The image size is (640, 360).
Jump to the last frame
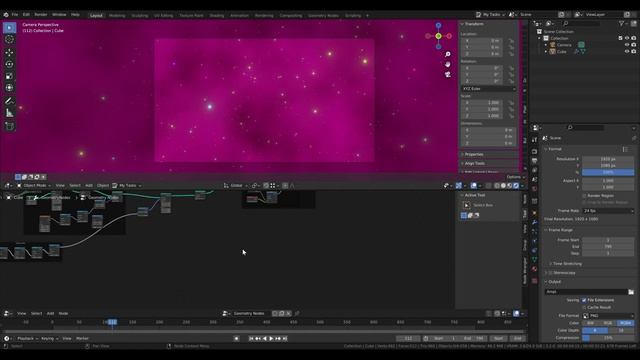coord(285,338)
